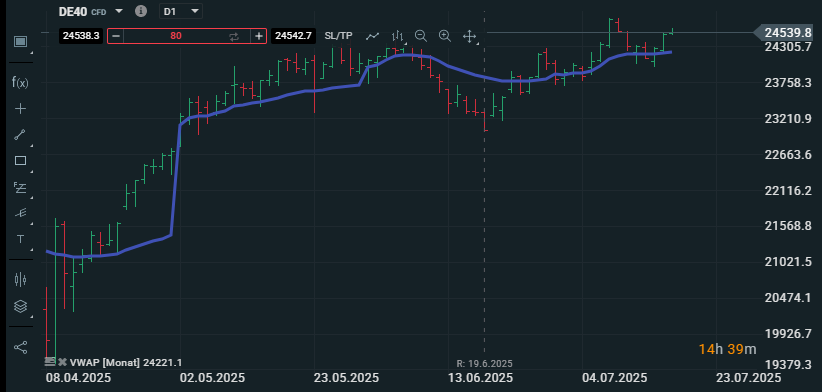This screenshot has height=392, width=822.
Task: Open the chart bar type selector
Action: (x=398, y=36)
